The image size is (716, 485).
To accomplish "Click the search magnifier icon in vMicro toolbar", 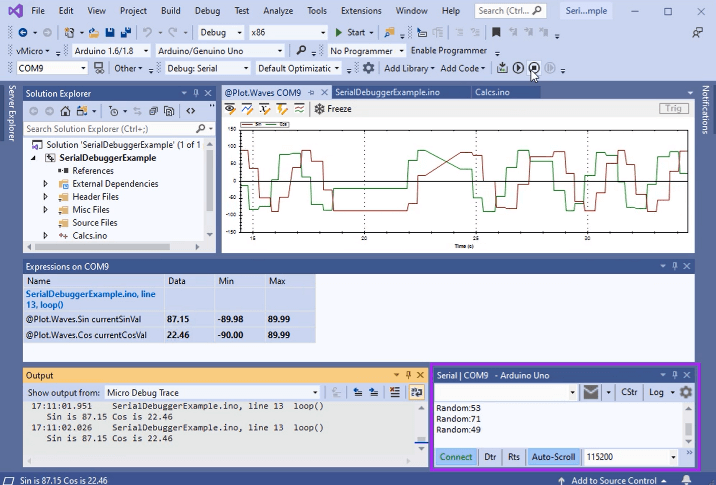I will (301, 50).
